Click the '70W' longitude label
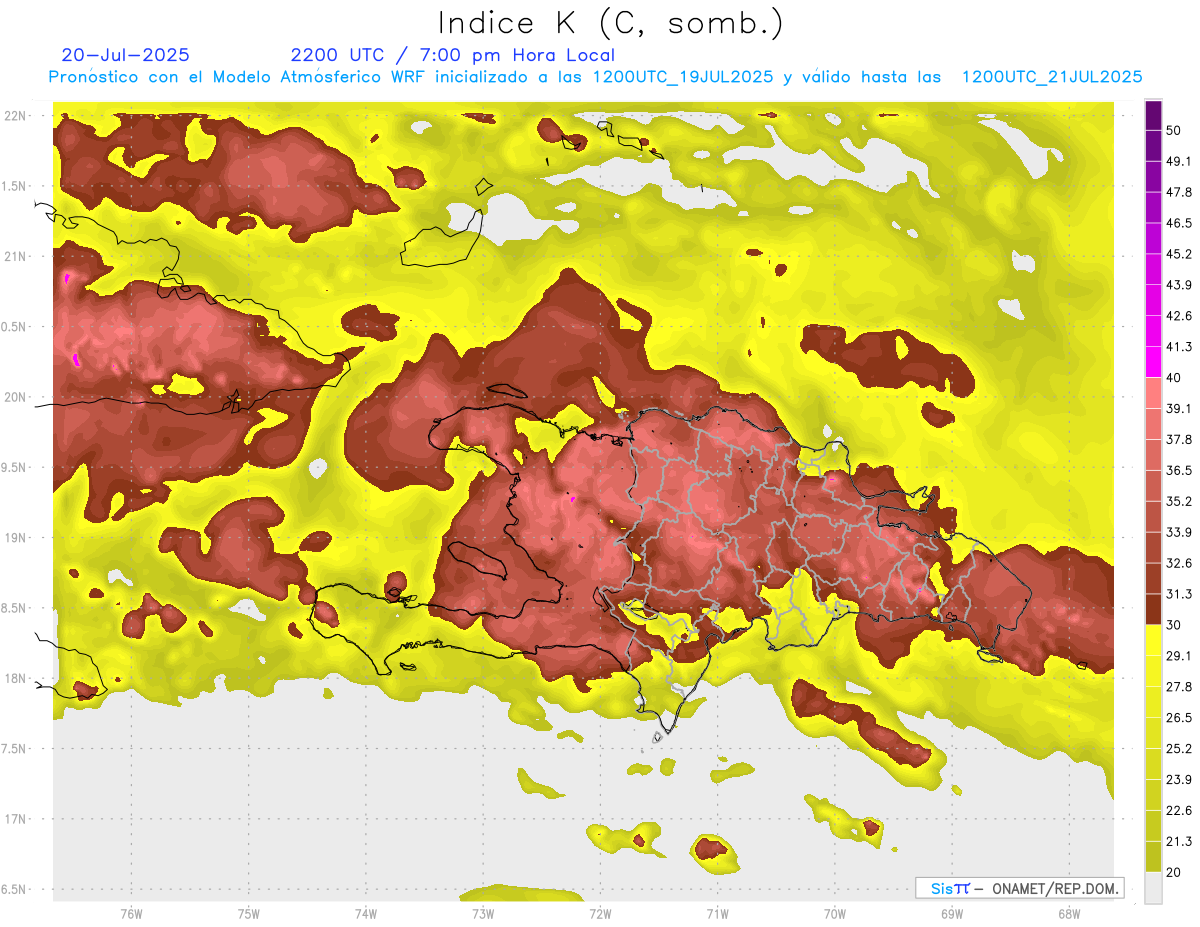This screenshot has width=1200, height=927. pos(835,913)
